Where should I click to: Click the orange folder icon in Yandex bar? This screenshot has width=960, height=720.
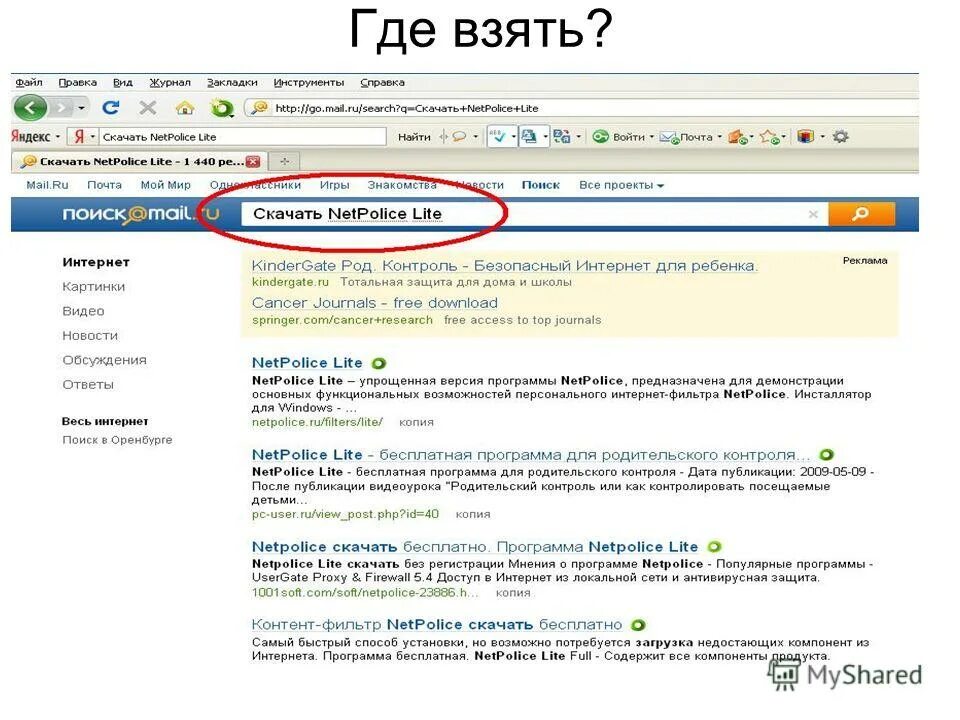[738, 137]
